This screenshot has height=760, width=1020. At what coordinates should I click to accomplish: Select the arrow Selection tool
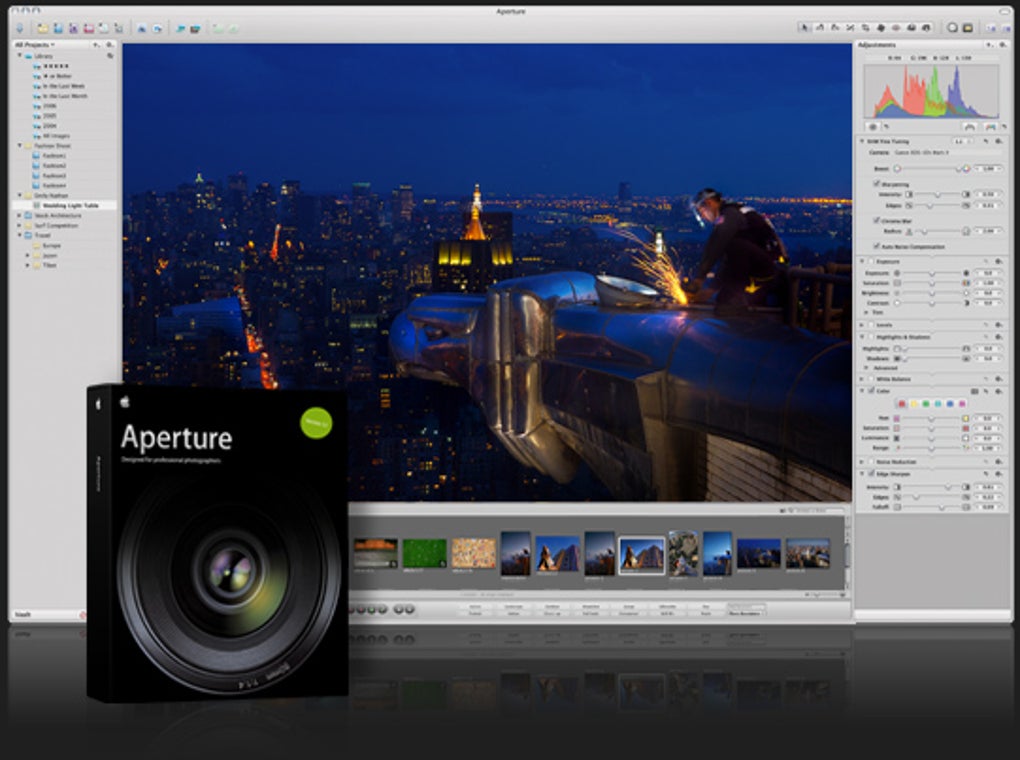(804, 27)
